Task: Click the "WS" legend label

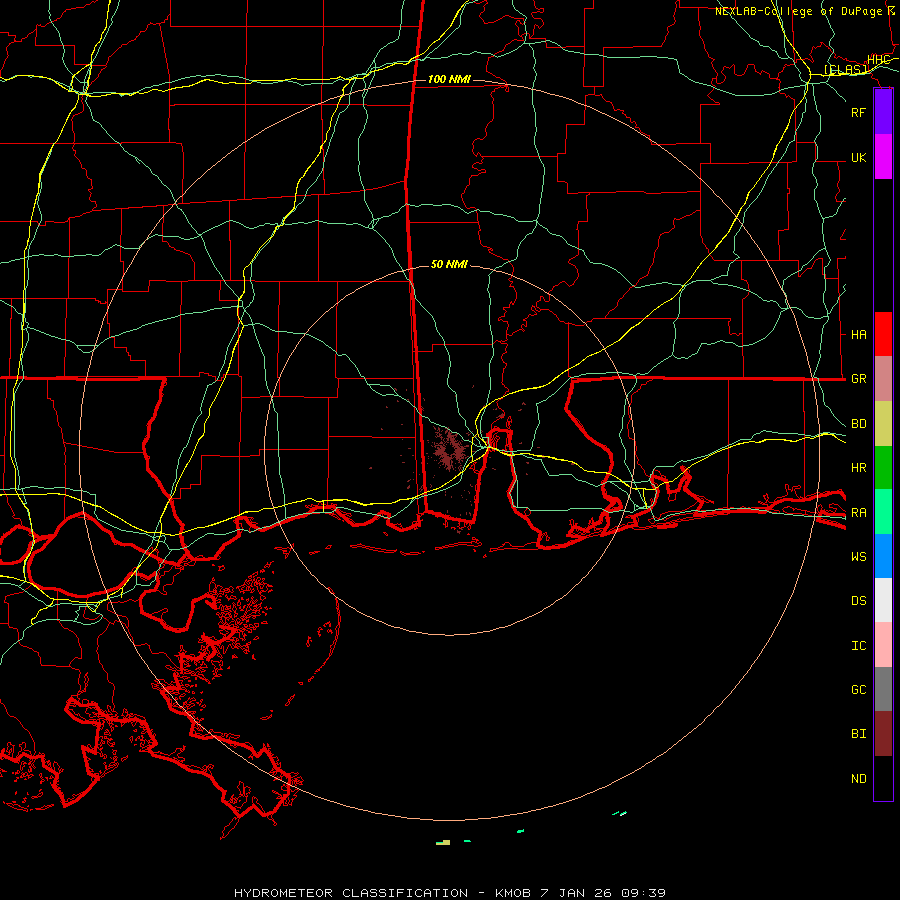Action: click(x=858, y=557)
